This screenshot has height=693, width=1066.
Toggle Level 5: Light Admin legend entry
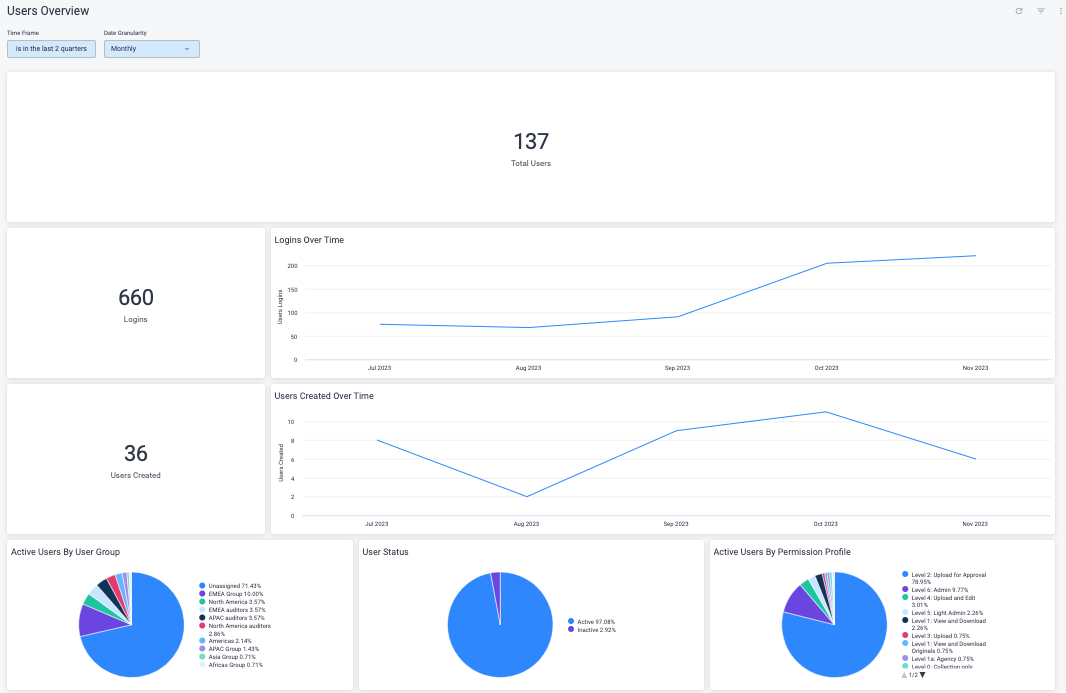coord(905,611)
